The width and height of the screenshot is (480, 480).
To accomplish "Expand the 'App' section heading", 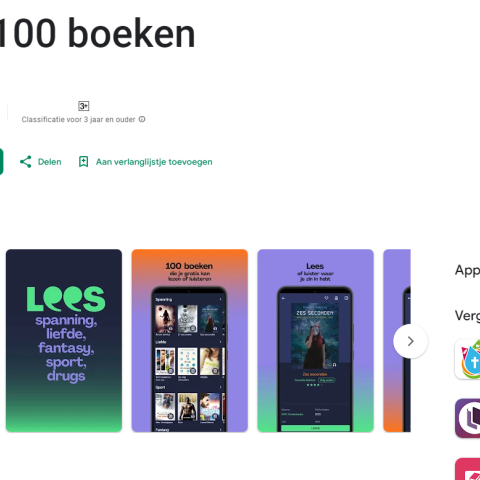I will pyautogui.click(x=467, y=270).
